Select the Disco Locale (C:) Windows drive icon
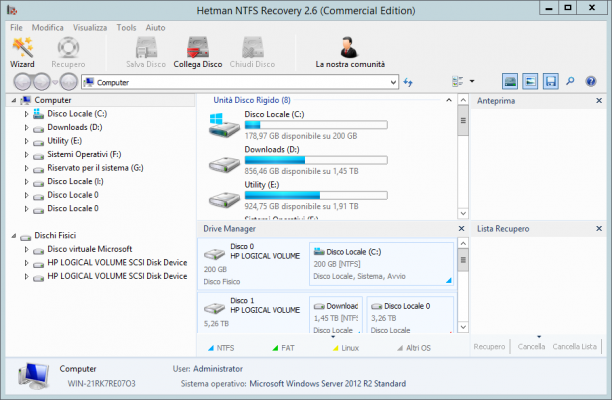Screen dimensions: 612x400 [224, 125]
